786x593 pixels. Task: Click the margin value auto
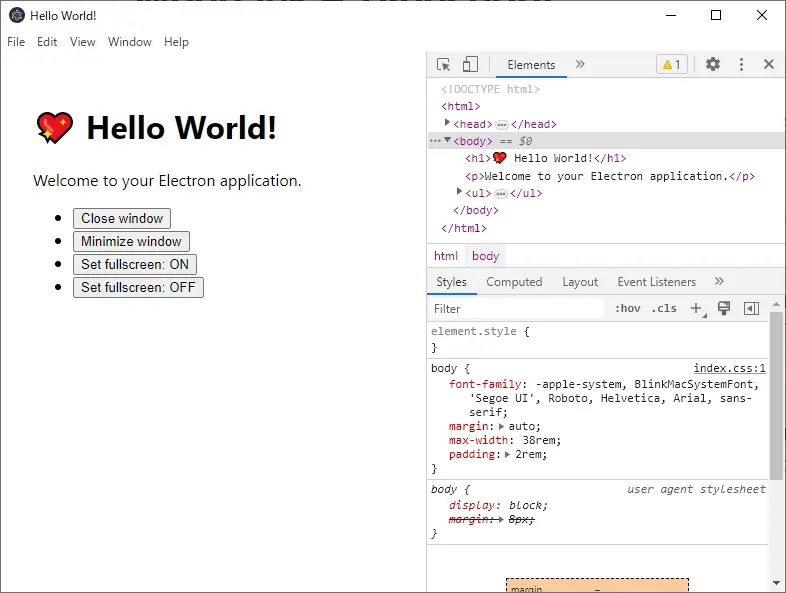(x=521, y=427)
